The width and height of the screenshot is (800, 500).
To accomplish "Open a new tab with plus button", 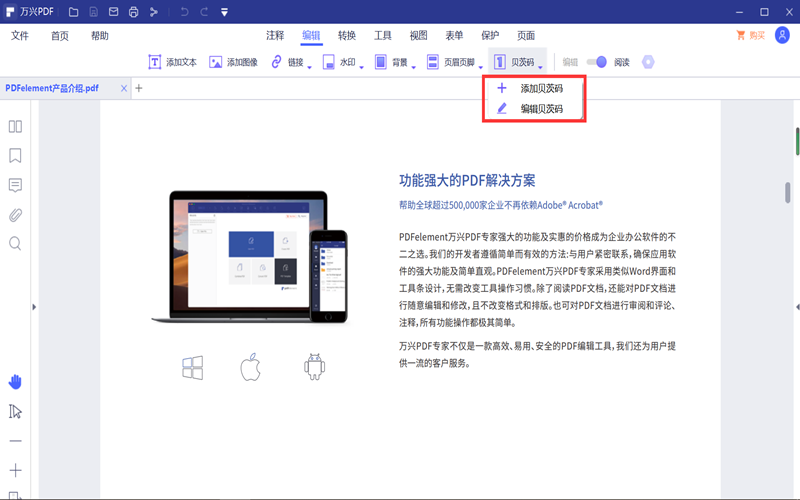I will click(x=139, y=88).
